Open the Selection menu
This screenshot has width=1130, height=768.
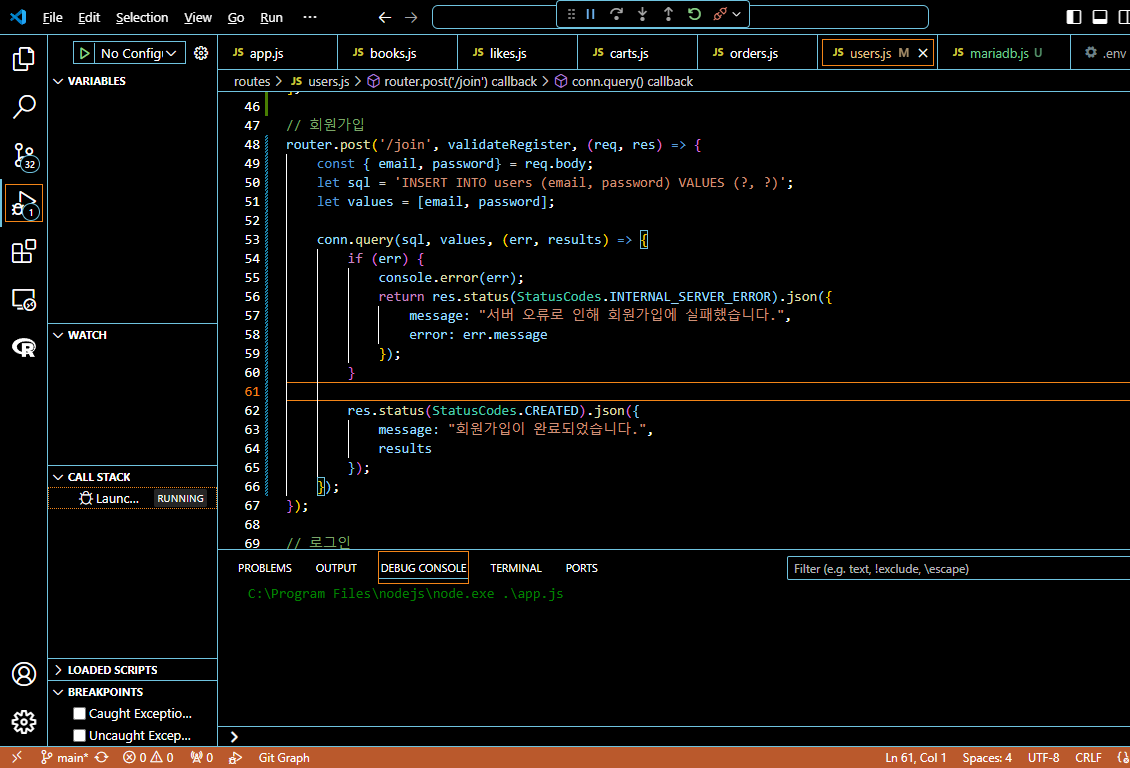(x=142, y=17)
